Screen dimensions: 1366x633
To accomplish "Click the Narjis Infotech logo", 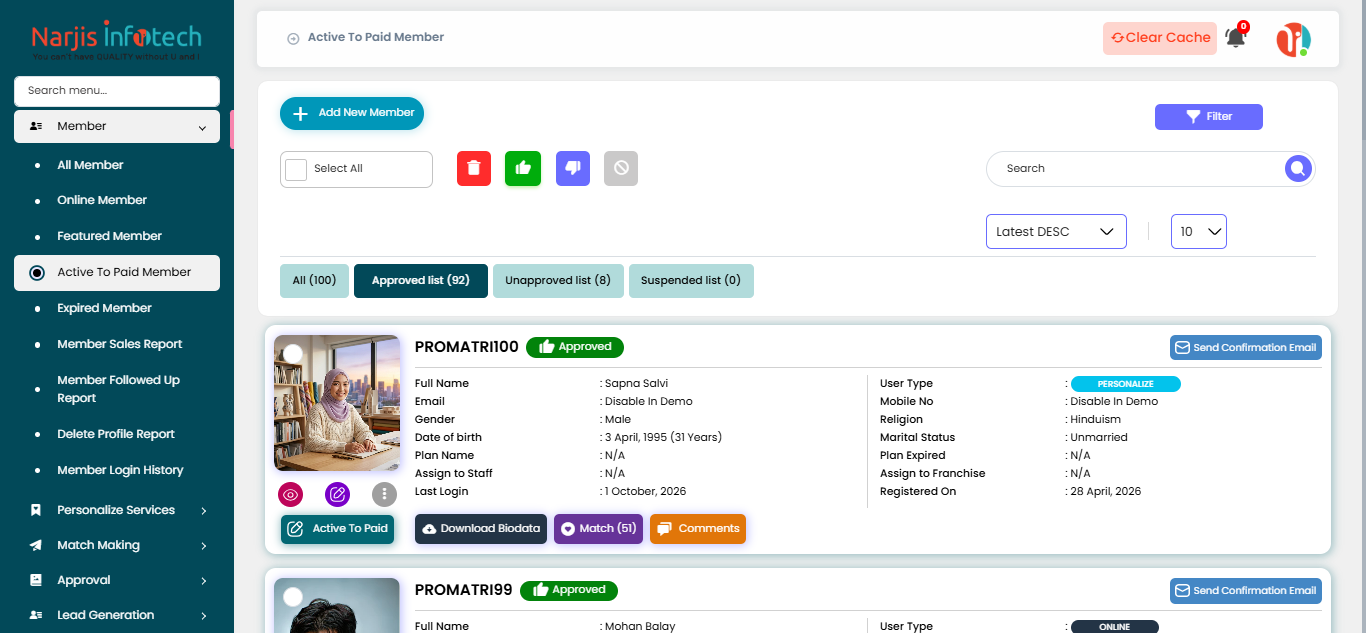I will [x=116, y=42].
